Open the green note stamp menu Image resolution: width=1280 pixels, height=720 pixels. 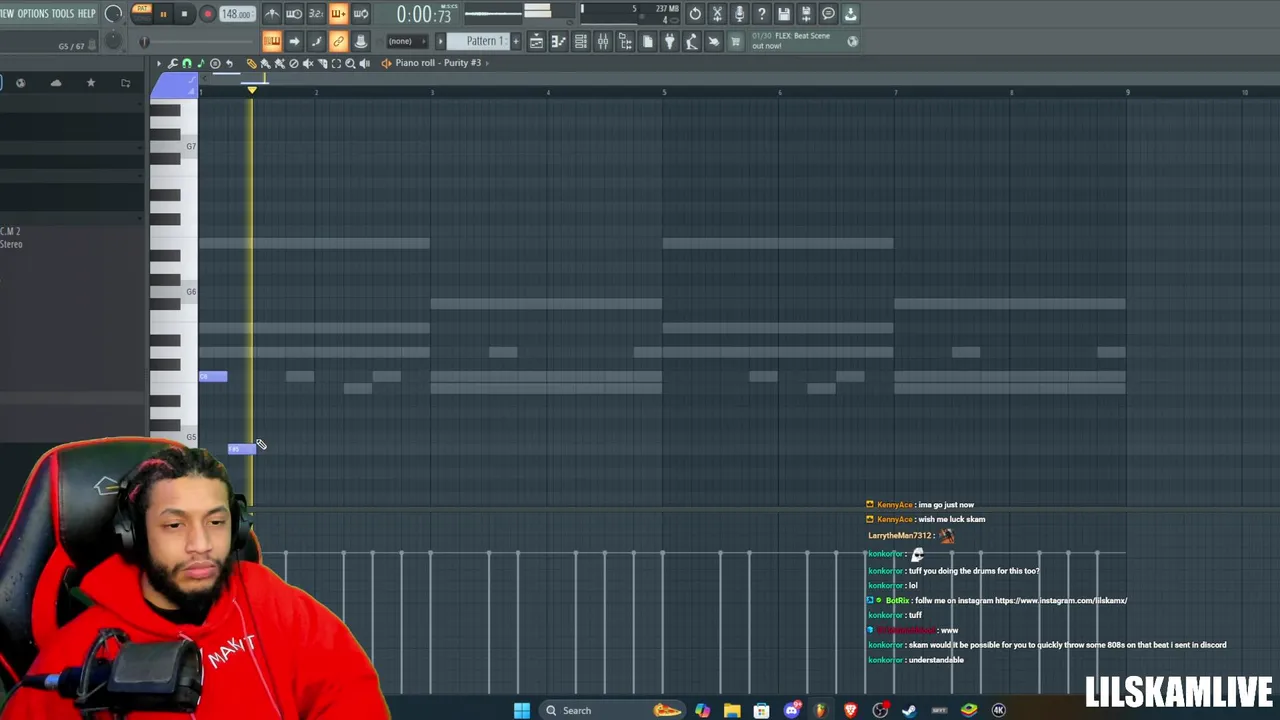click(x=201, y=63)
